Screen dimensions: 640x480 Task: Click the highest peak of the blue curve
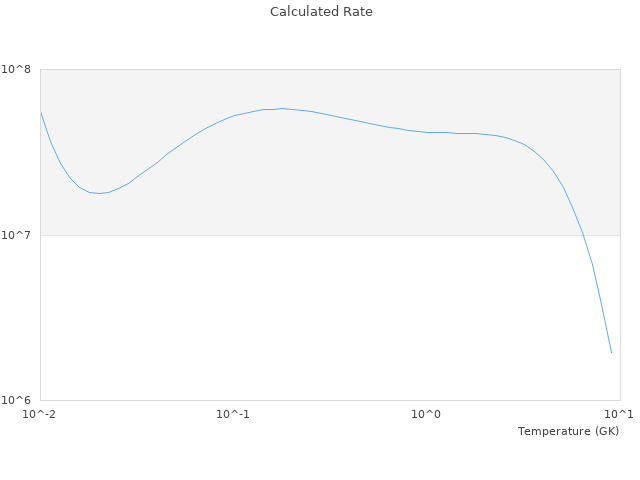point(281,108)
